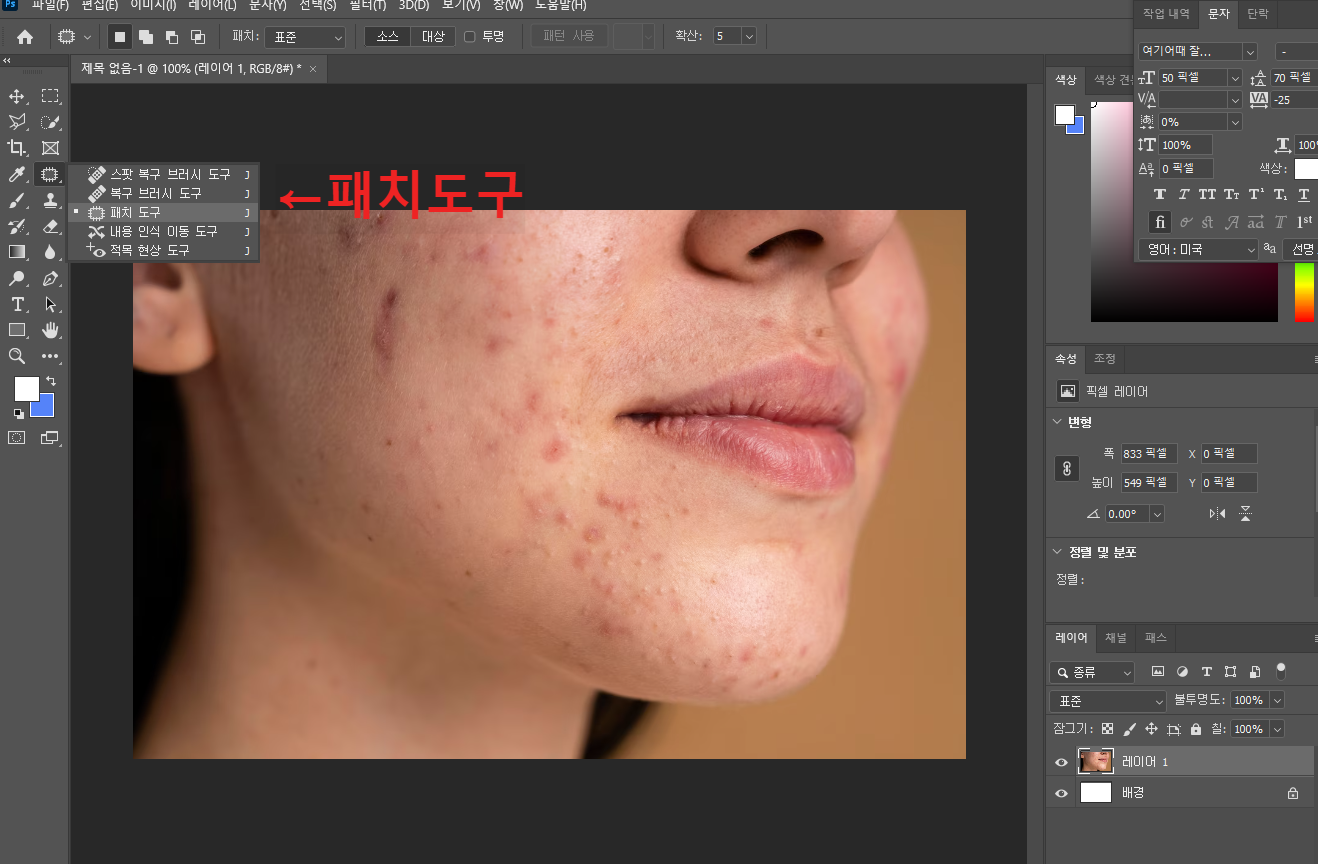Click the 대상 button
This screenshot has width=1318, height=864.
click(x=433, y=37)
